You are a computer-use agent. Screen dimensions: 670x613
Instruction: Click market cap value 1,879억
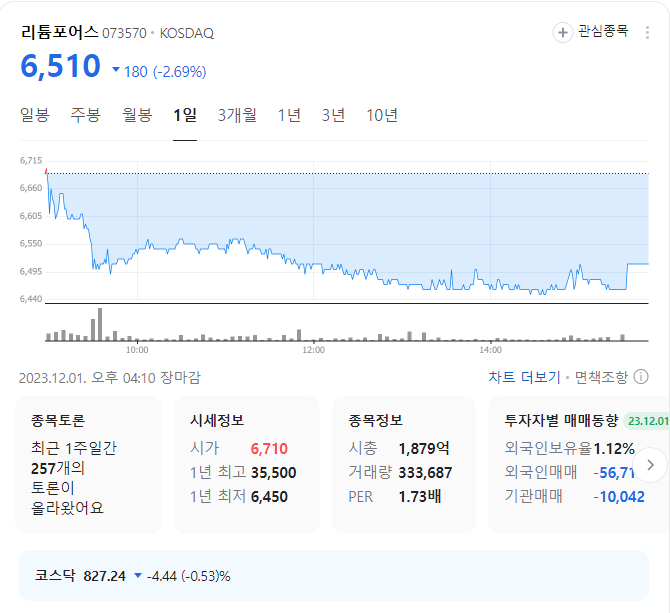pyautogui.click(x=424, y=449)
